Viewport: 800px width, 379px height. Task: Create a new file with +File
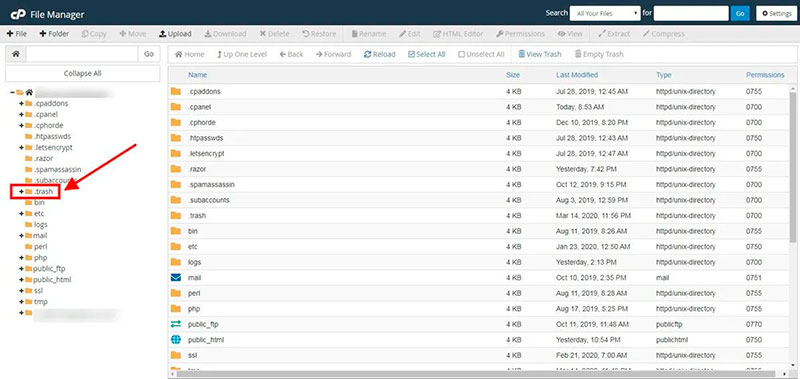click(17, 34)
